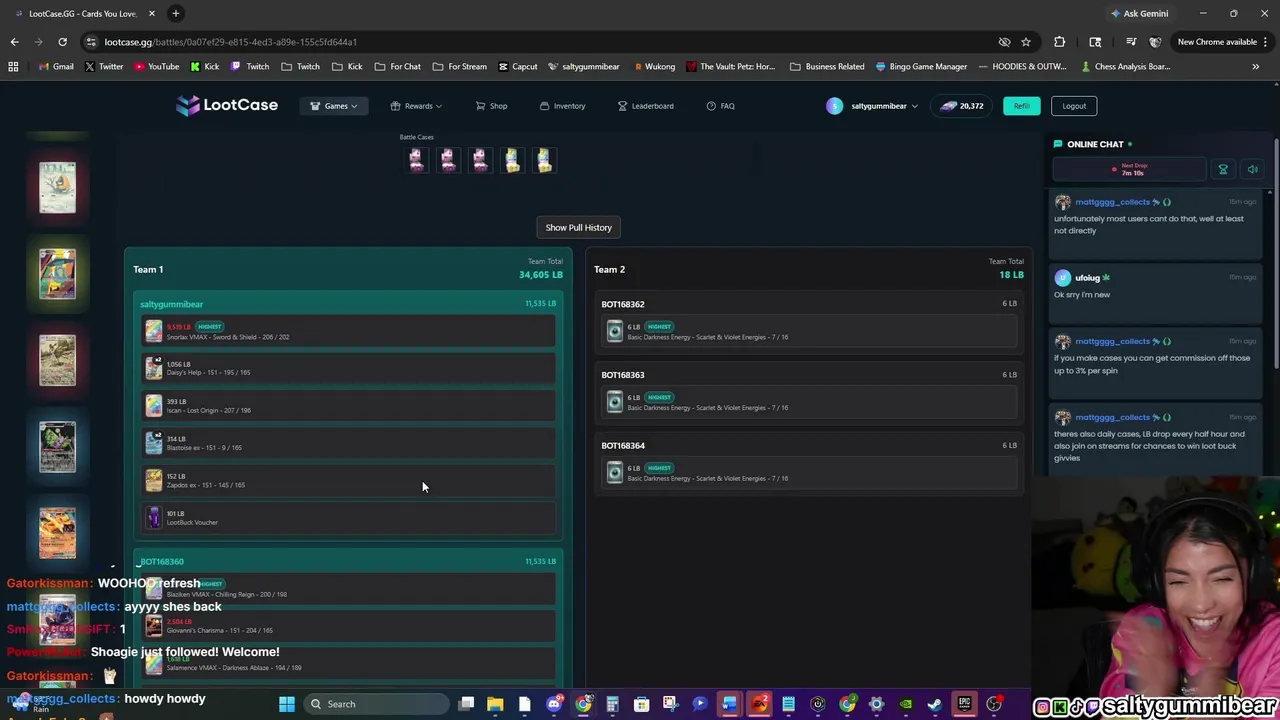The height and width of the screenshot is (720, 1280).
Task: Open the Business Related bookmarks folder
Action: pyautogui.click(x=827, y=67)
